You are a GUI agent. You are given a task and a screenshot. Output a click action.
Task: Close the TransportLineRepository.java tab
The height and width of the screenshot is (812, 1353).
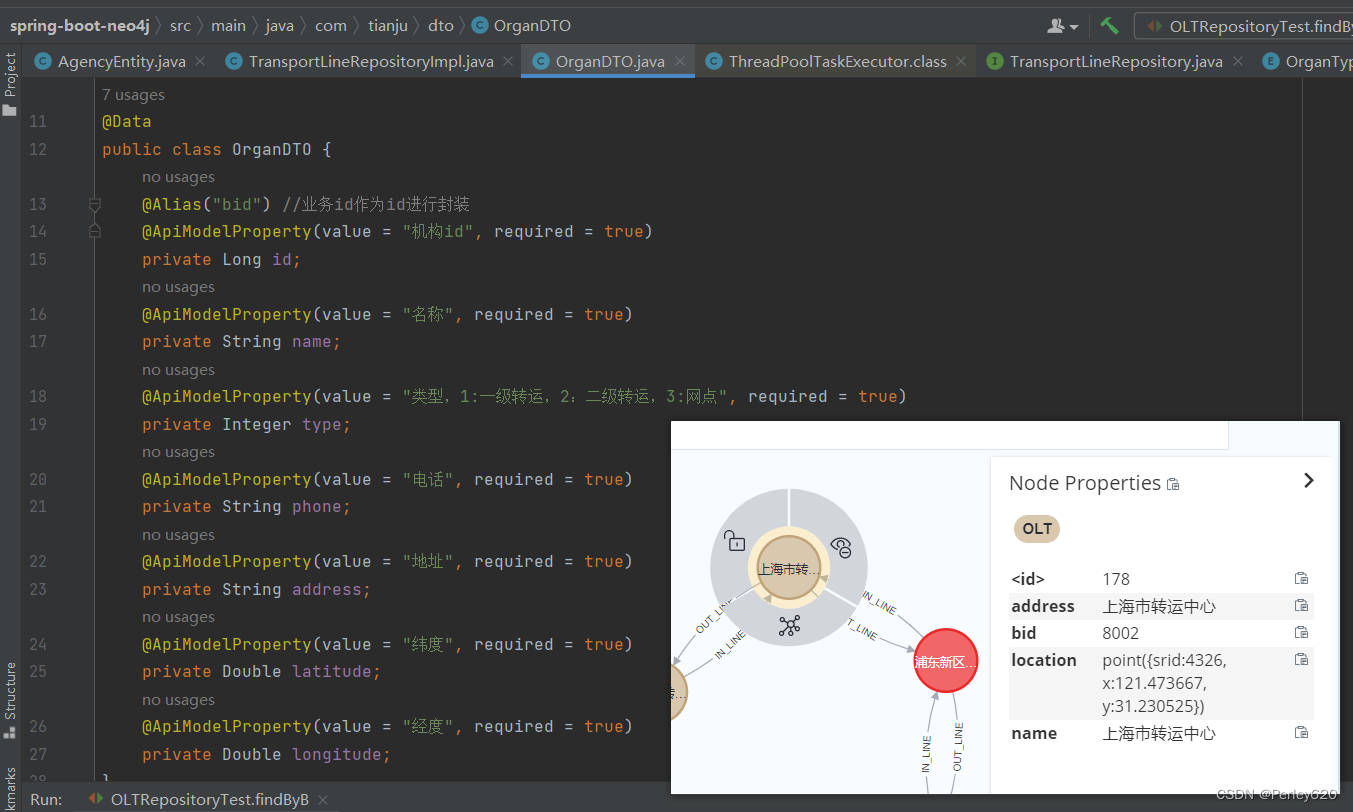pyautogui.click(x=1238, y=61)
